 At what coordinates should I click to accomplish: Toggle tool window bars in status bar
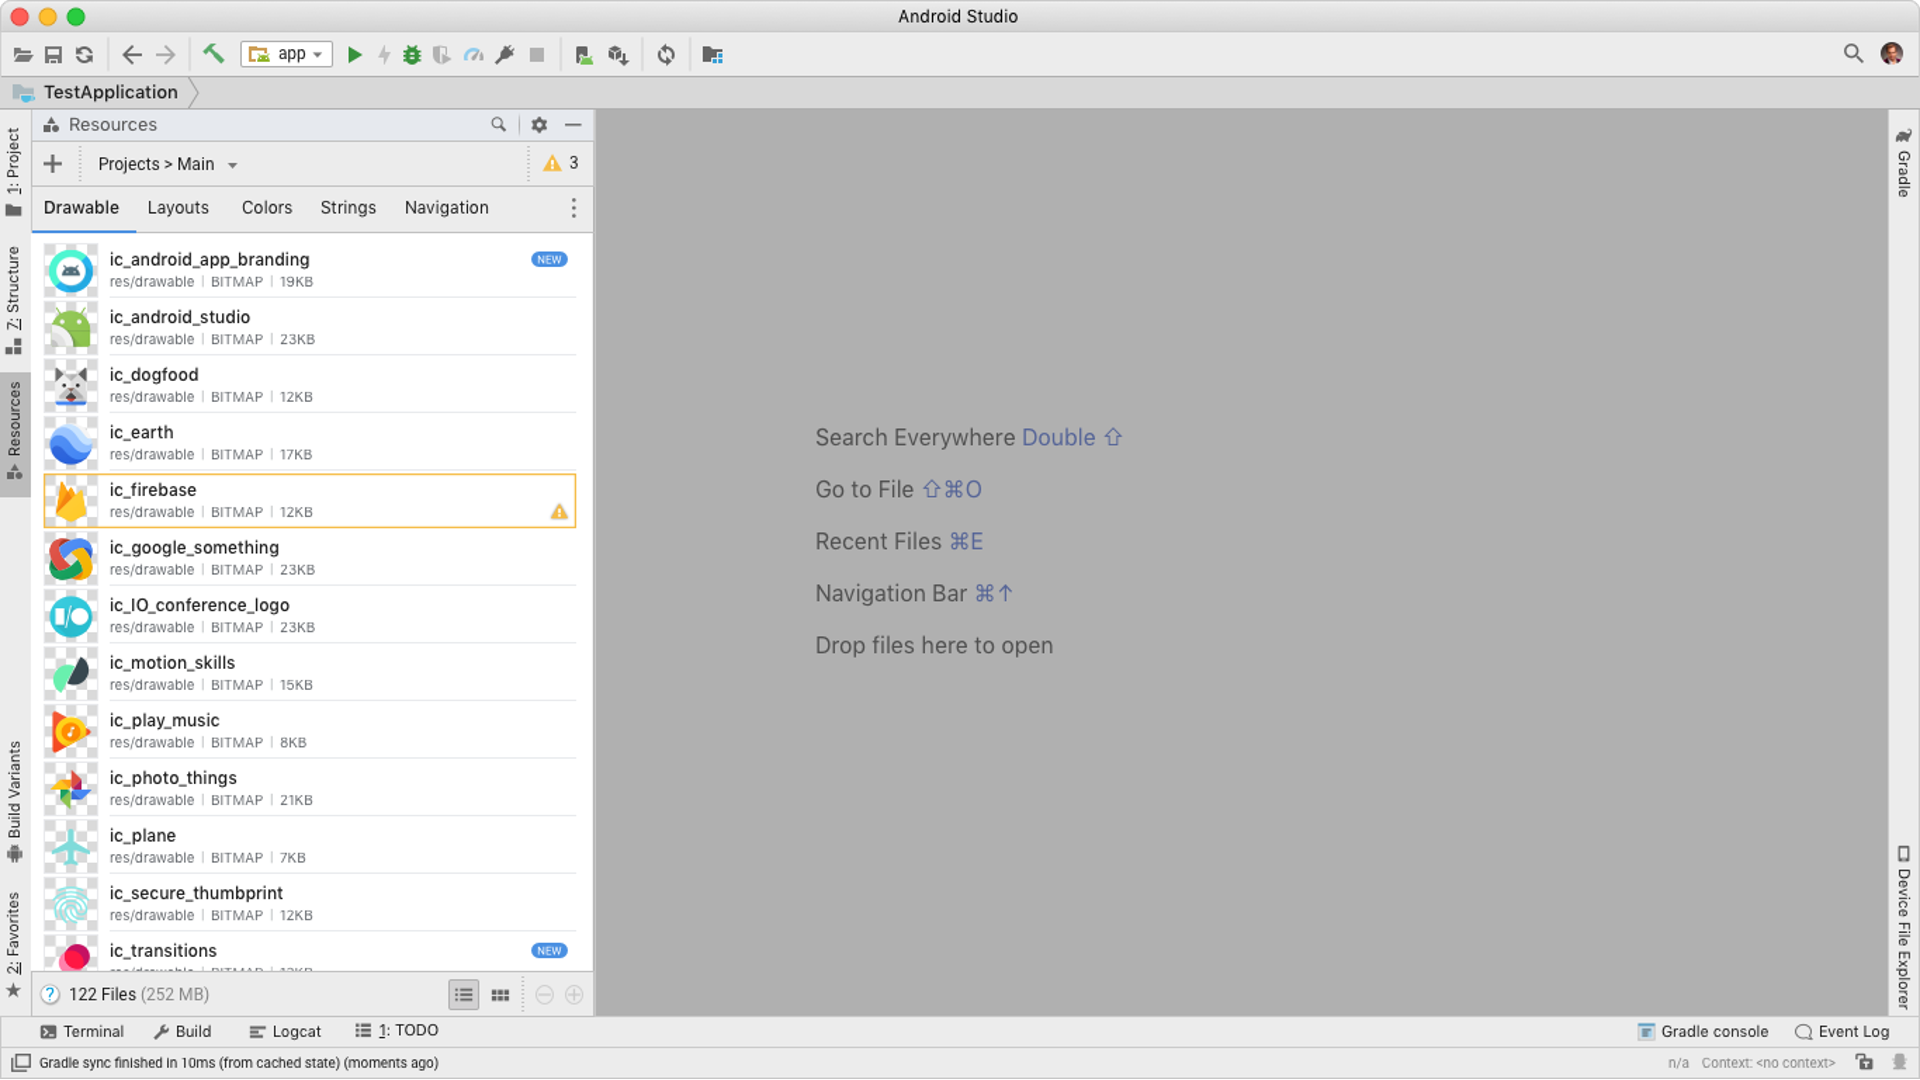pos(21,1062)
